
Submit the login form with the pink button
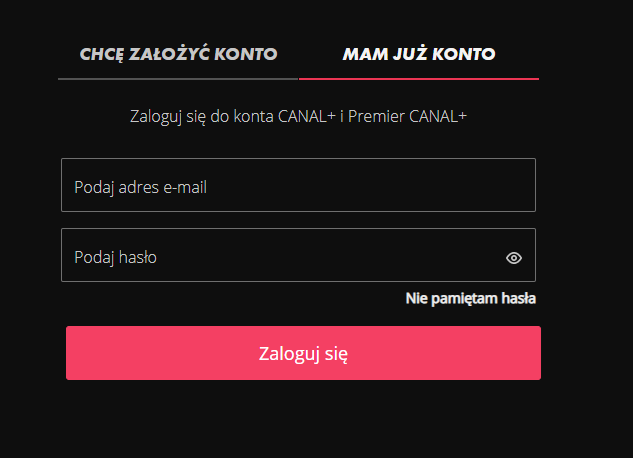tap(303, 353)
